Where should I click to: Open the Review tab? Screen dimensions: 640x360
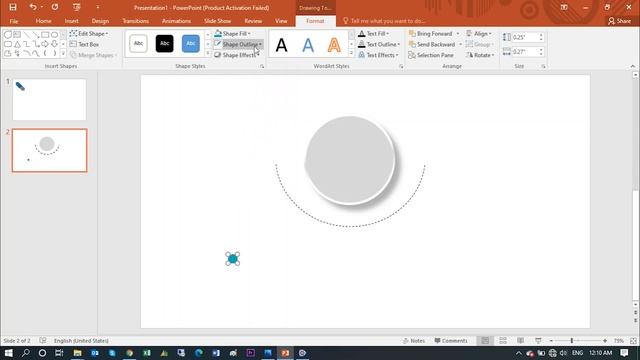tap(253, 21)
